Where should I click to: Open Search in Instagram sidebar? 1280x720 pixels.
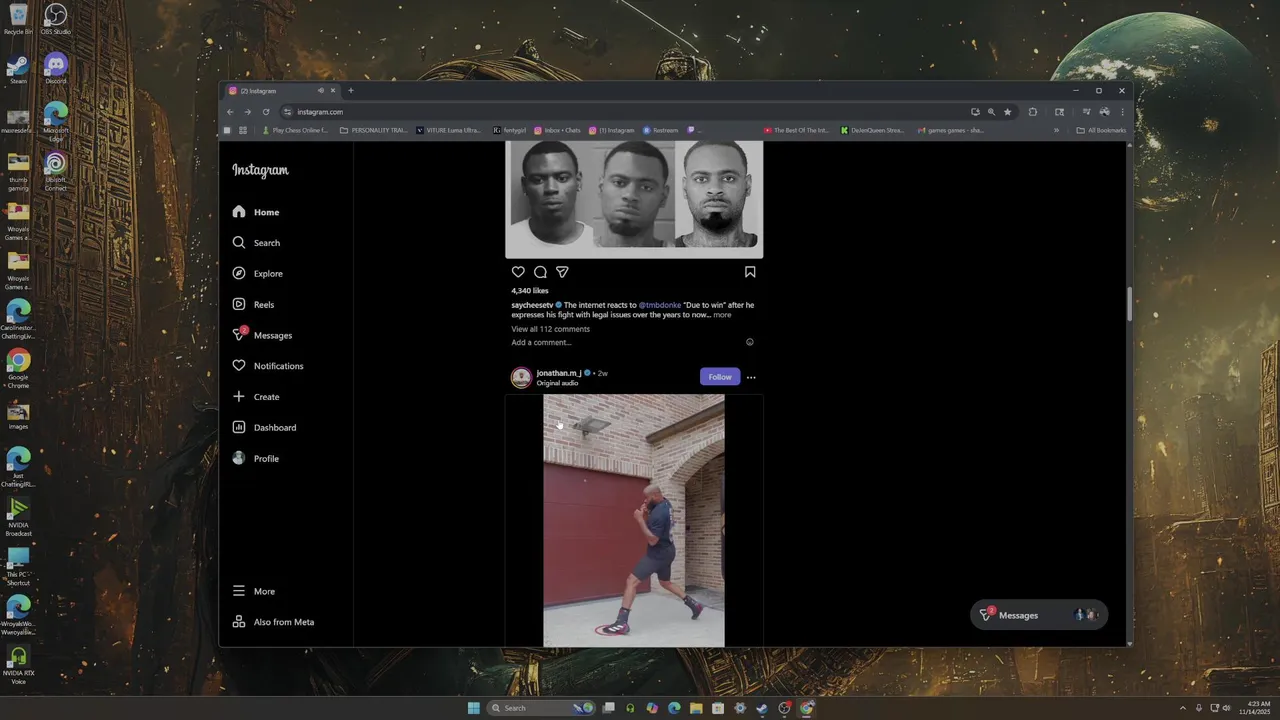point(256,243)
